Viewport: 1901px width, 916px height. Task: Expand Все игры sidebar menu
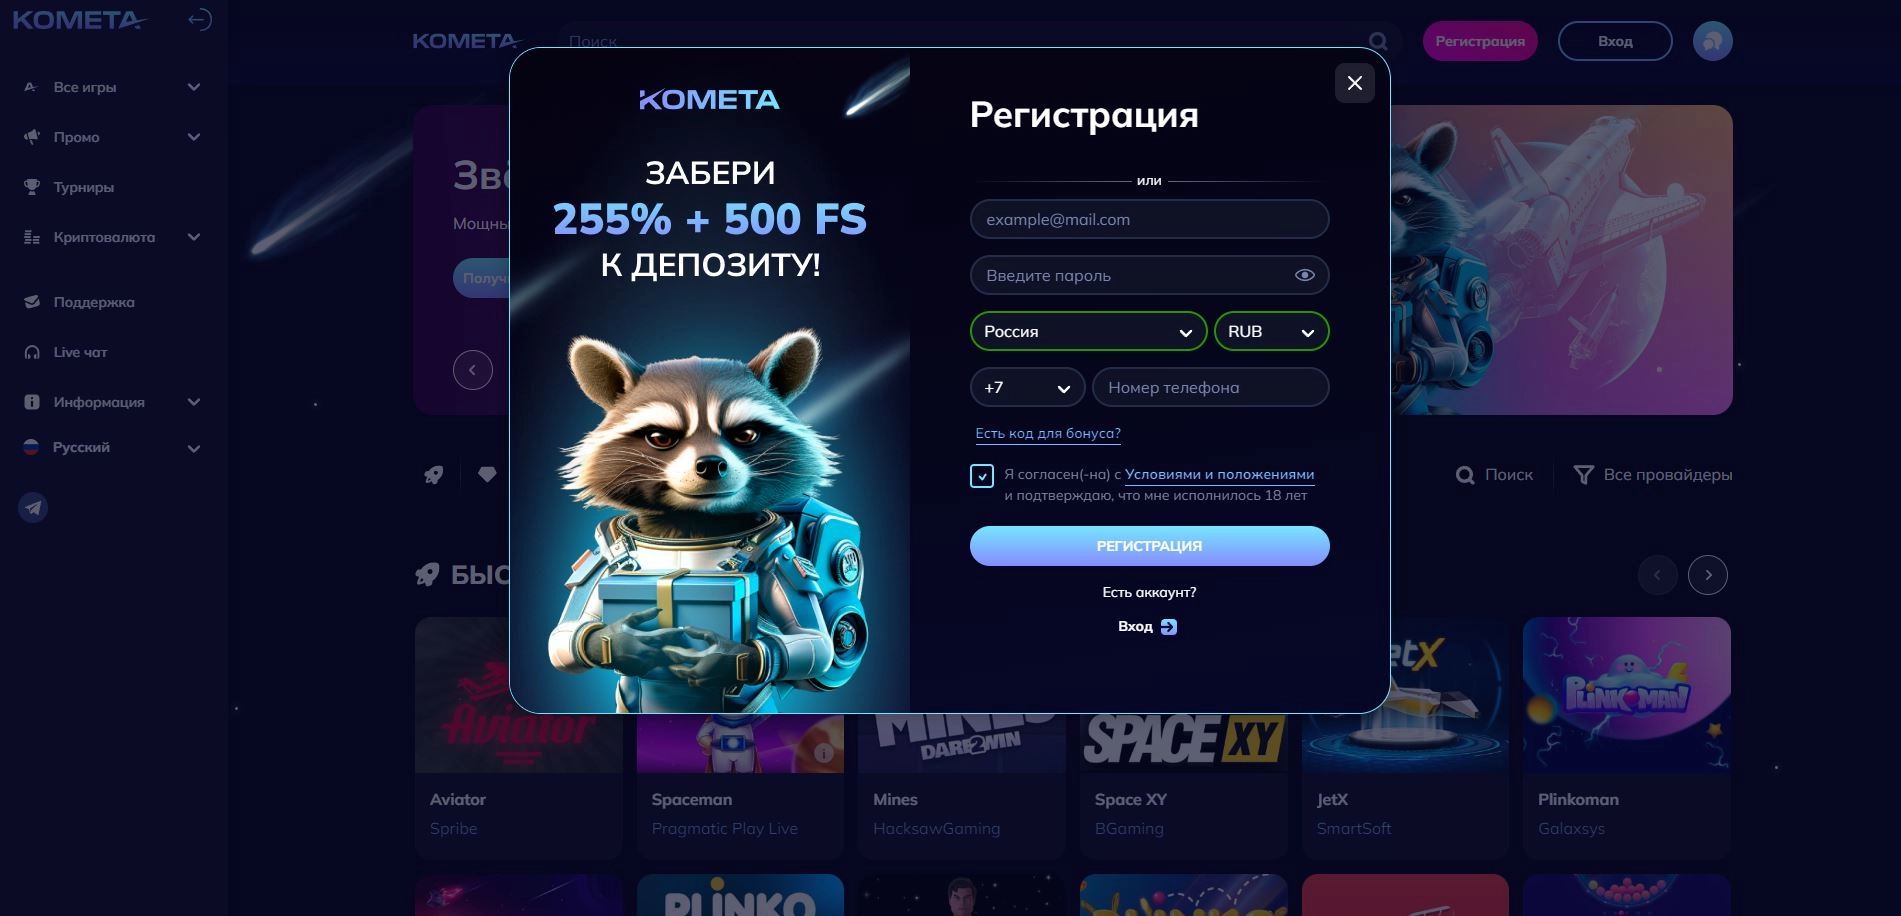click(x=113, y=87)
